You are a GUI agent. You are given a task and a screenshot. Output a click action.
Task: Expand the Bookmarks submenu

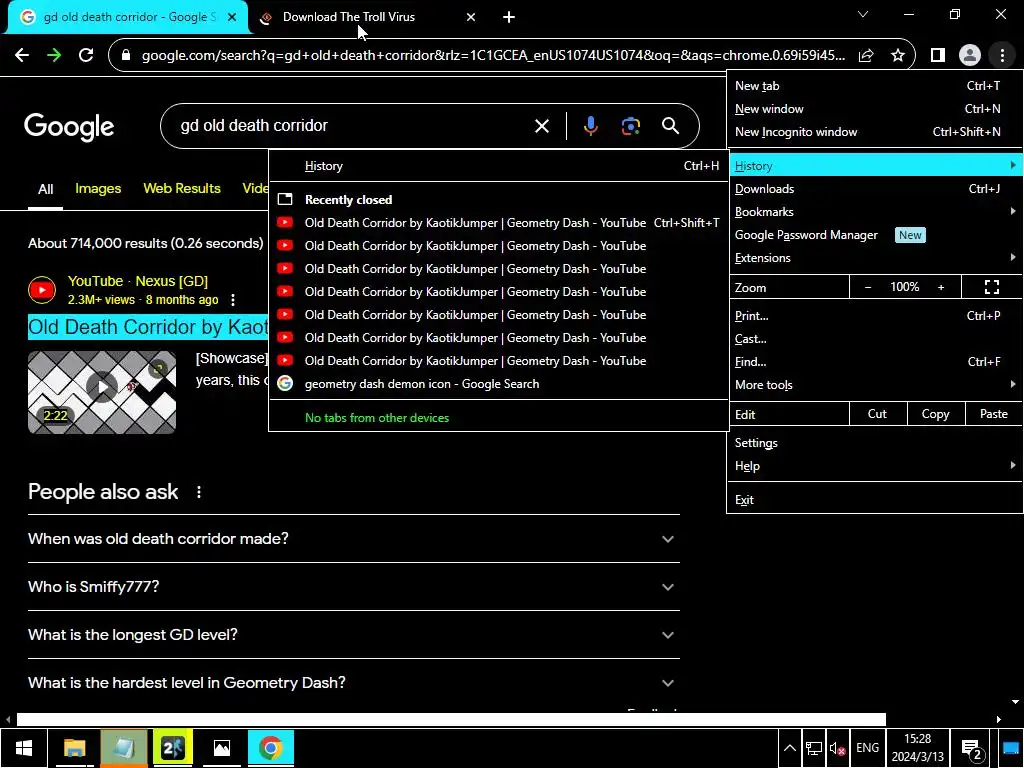pyautogui.click(x=874, y=212)
